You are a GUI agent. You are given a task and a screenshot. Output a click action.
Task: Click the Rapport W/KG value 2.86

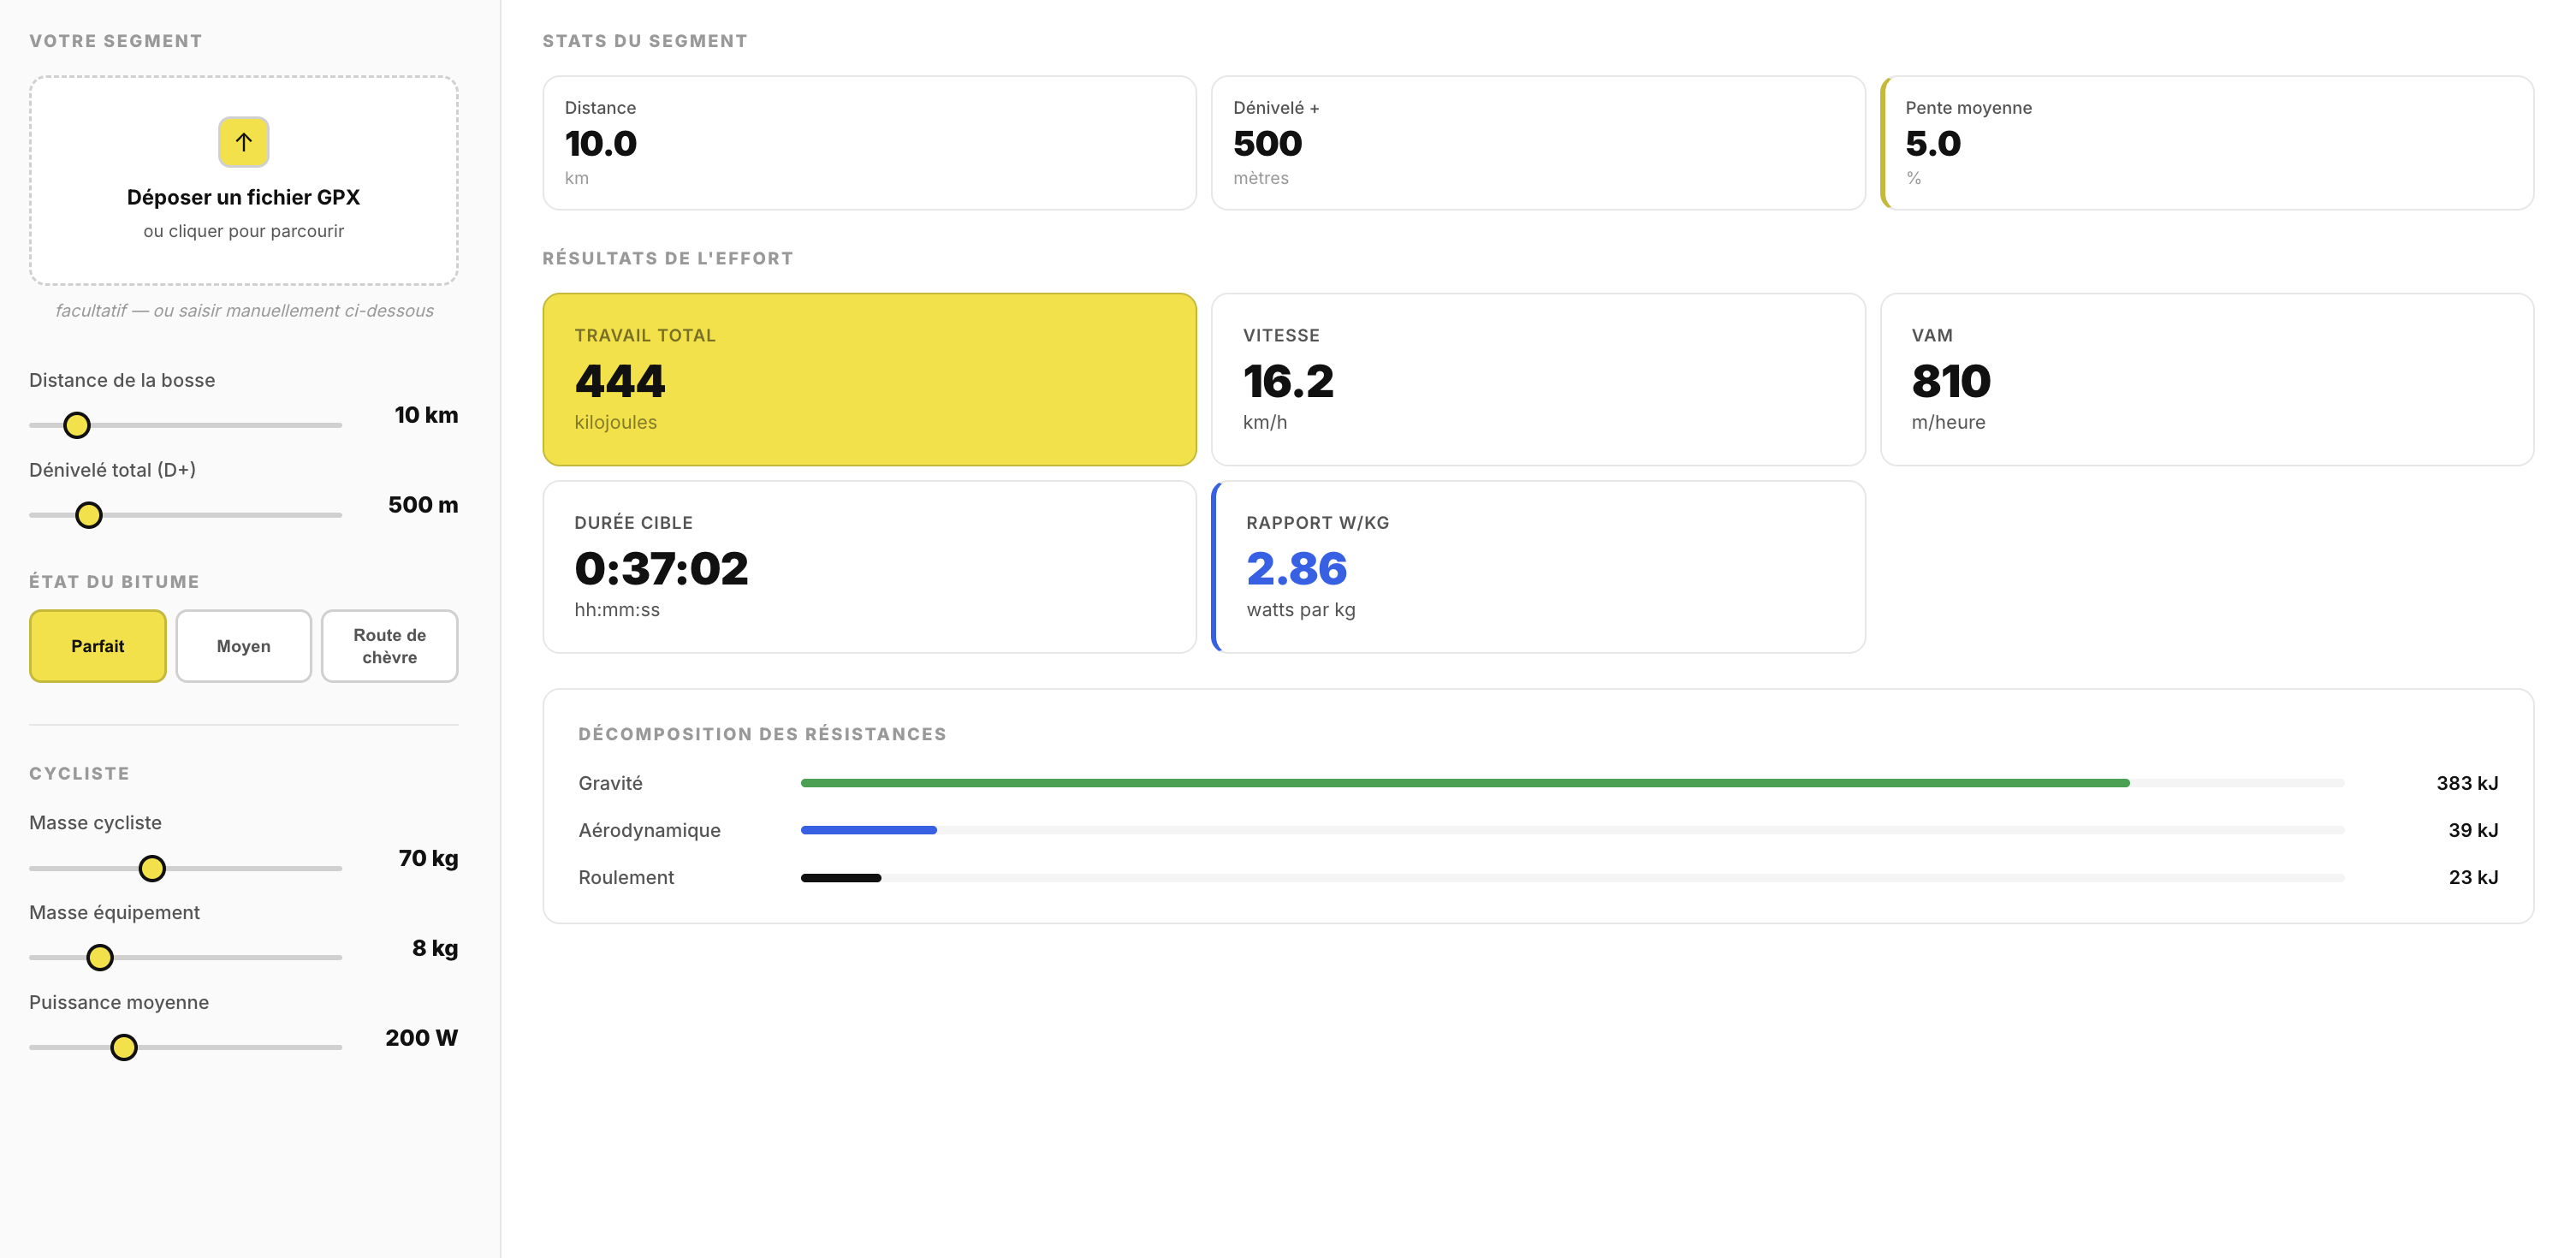tap(1296, 569)
